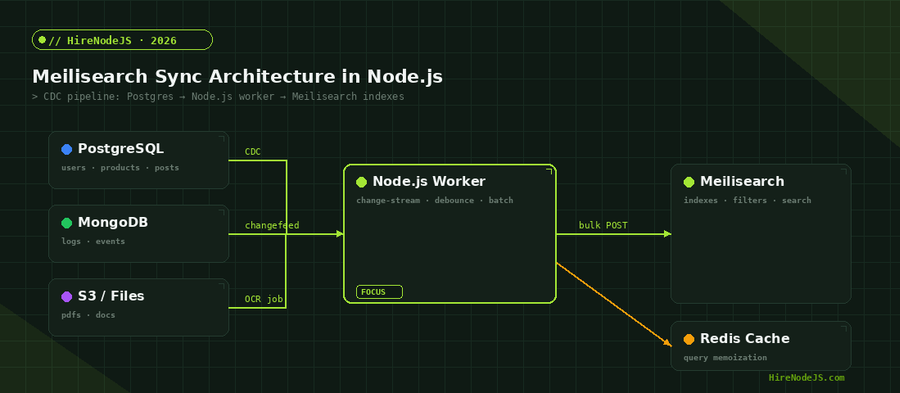Open the HireNodeJS.com link
This screenshot has height=393, width=900.
click(806, 378)
